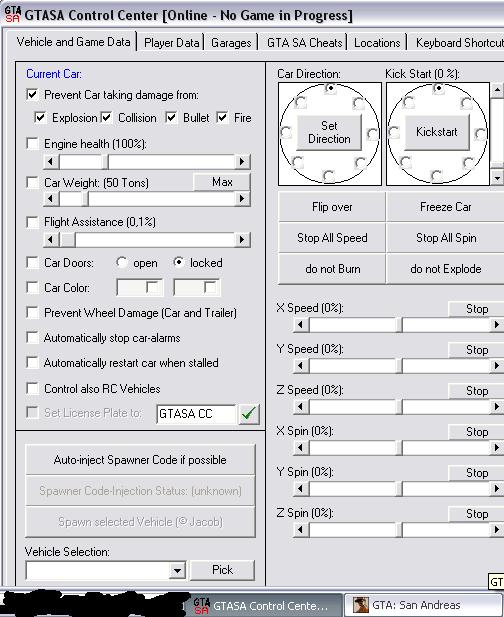Open Locations tab

click(377, 42)
